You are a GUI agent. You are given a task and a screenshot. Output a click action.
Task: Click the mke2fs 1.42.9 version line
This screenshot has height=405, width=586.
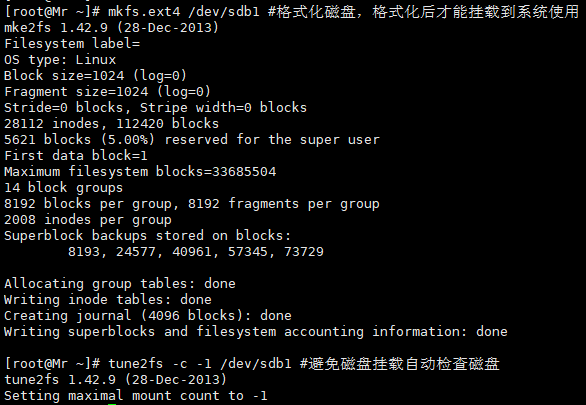111,28
